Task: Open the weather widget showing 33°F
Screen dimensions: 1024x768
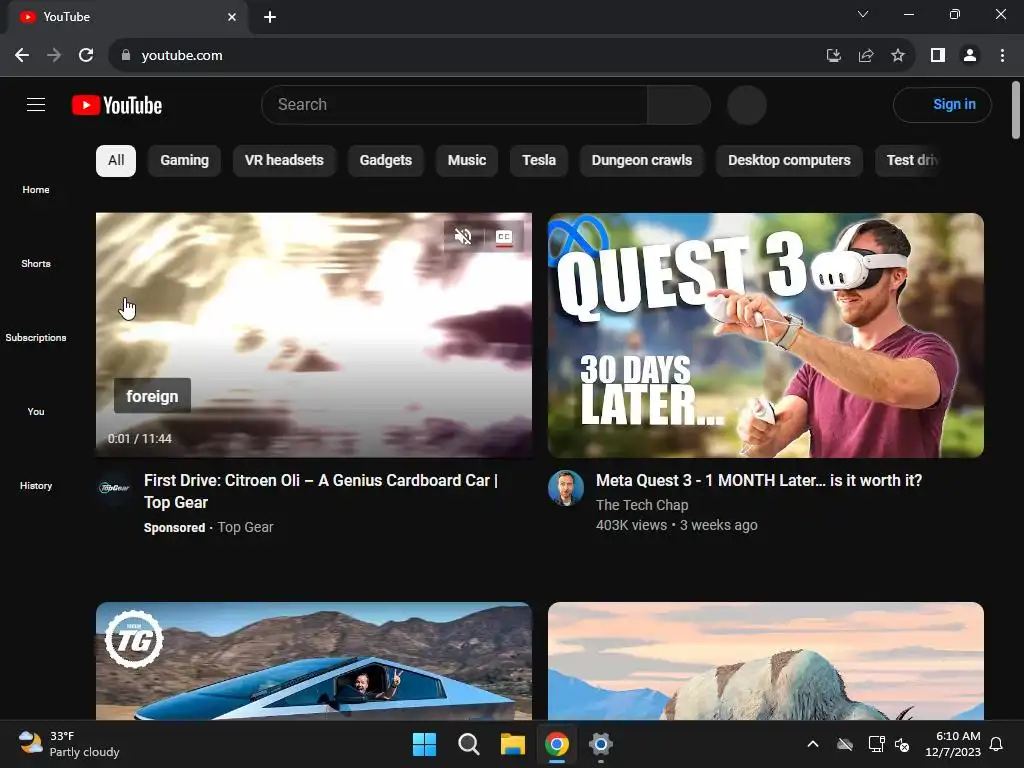Action: pos(69,744)
